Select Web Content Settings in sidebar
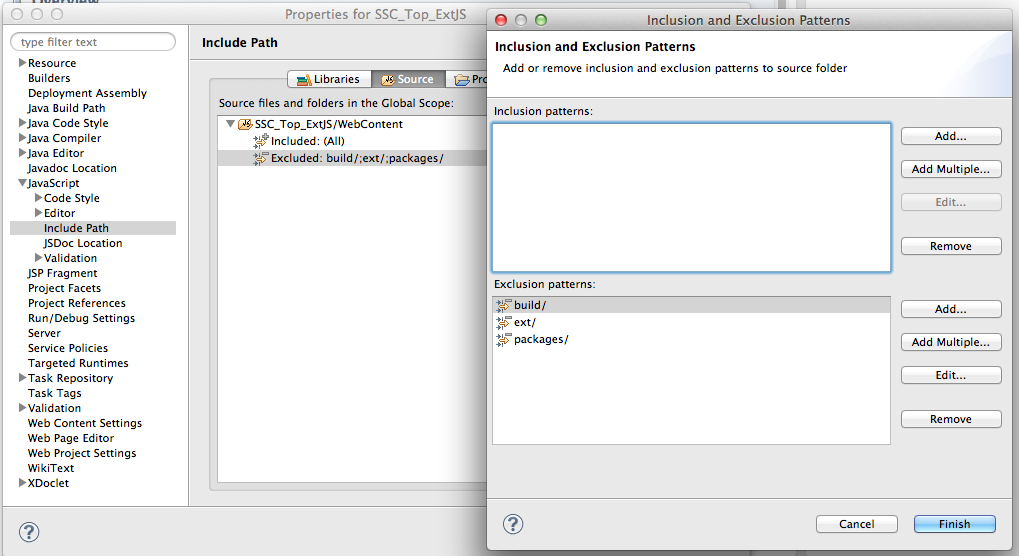1019x556 pixels. [x=85, y=423]
